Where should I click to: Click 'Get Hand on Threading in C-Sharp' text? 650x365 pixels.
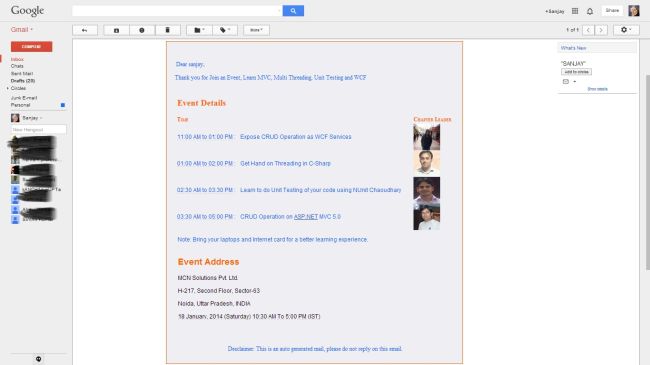point(285,163)
